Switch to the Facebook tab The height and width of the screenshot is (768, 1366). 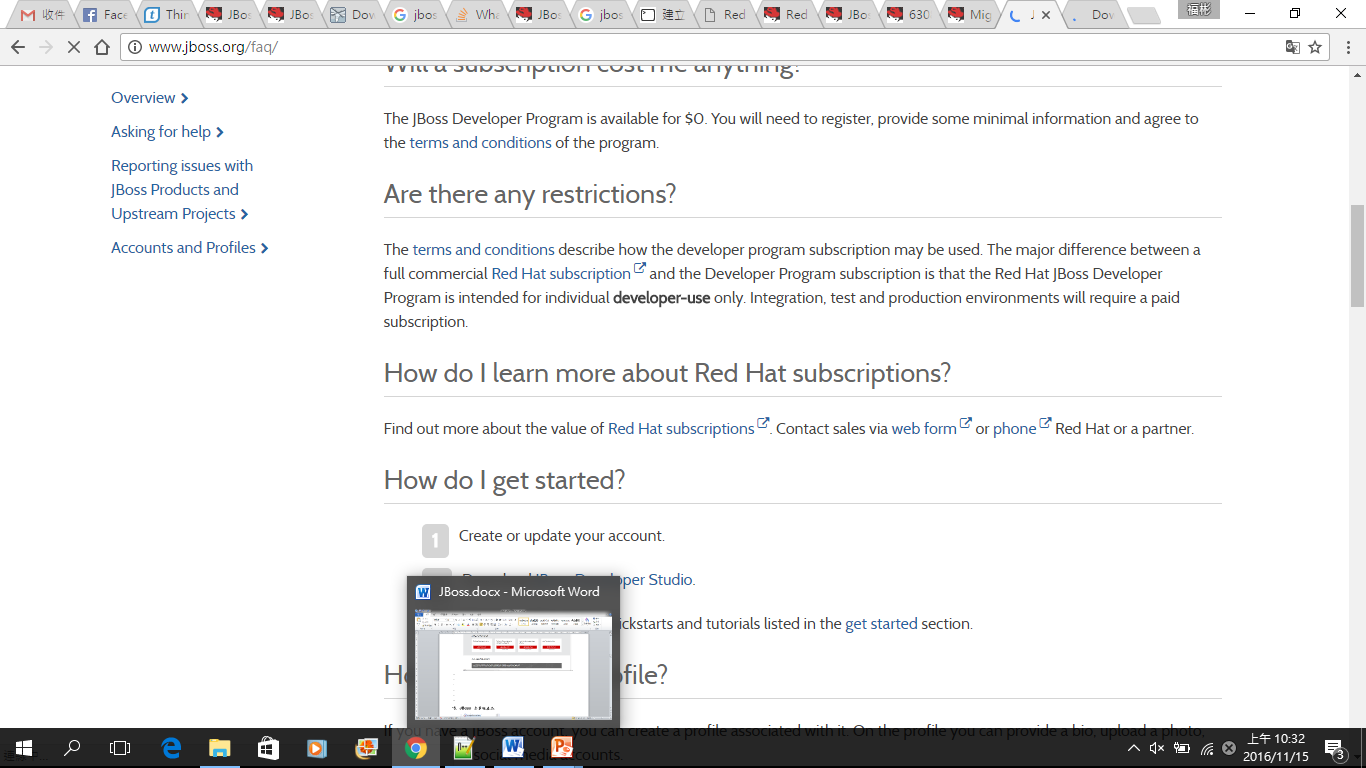[104, 15]
